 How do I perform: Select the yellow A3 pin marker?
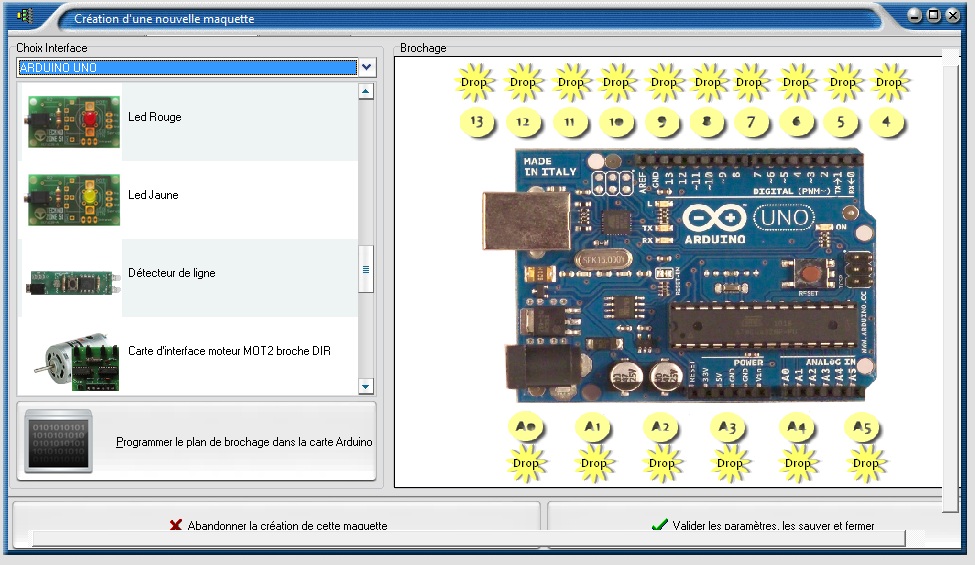729,428
